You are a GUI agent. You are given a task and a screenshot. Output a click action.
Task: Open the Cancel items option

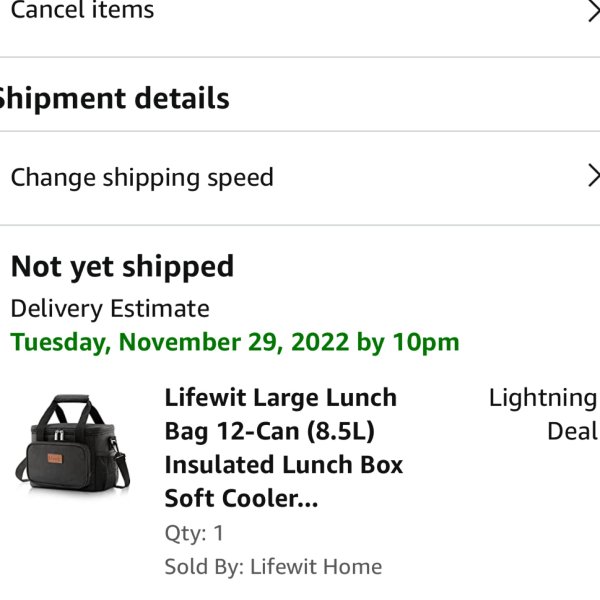pos(300,15)
